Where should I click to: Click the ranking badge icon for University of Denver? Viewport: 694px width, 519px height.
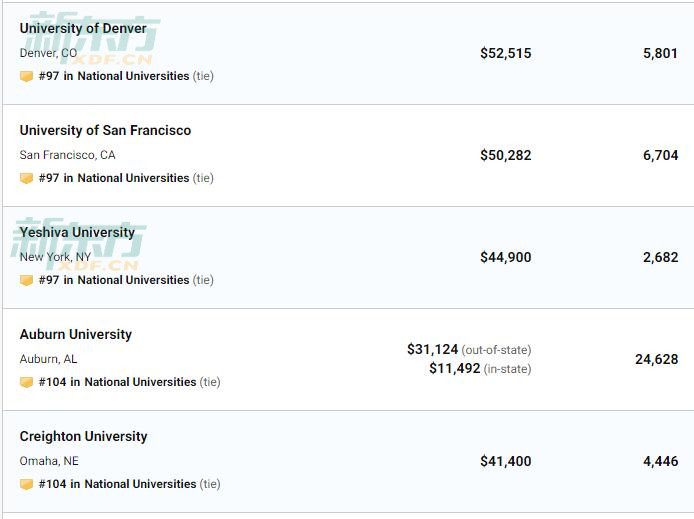27,77
